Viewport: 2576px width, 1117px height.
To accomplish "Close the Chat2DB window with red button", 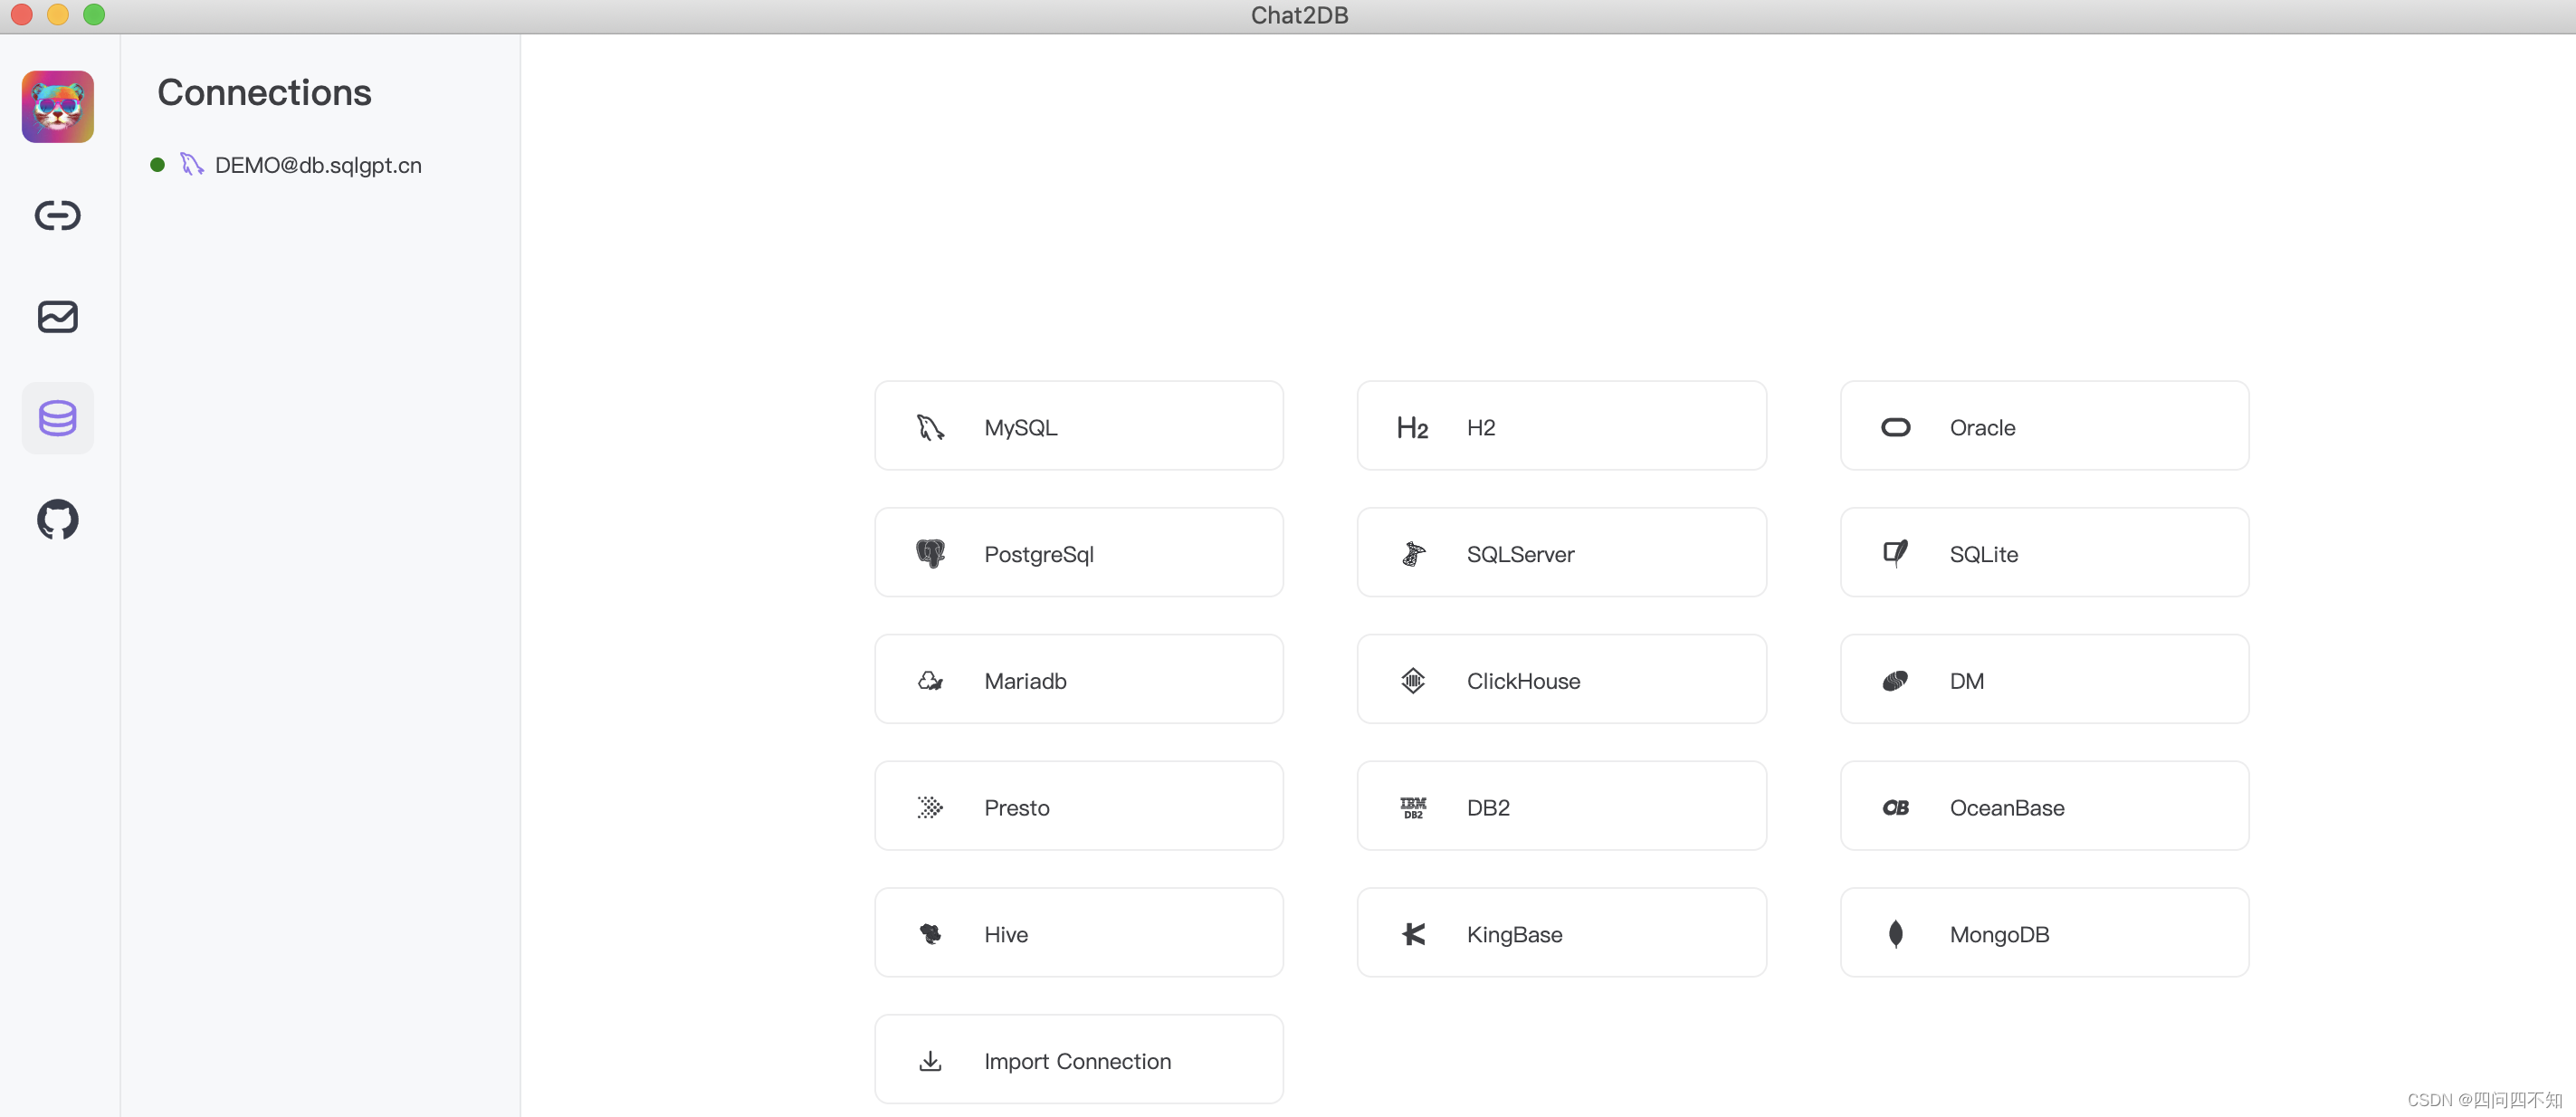I will (x=21, y=14).
